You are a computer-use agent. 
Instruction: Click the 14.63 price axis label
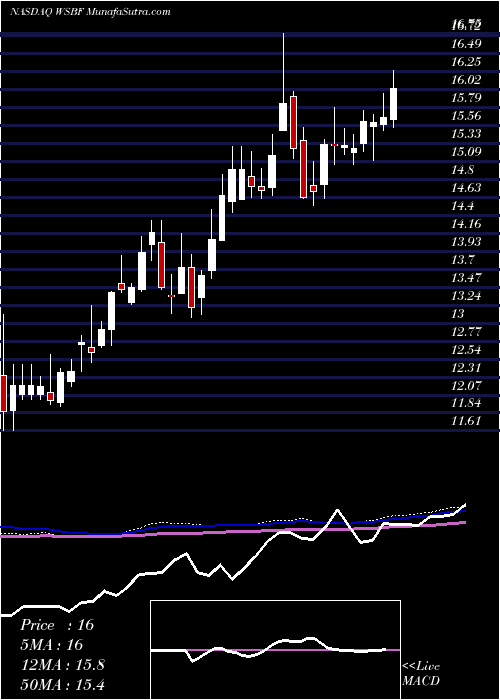467,188
